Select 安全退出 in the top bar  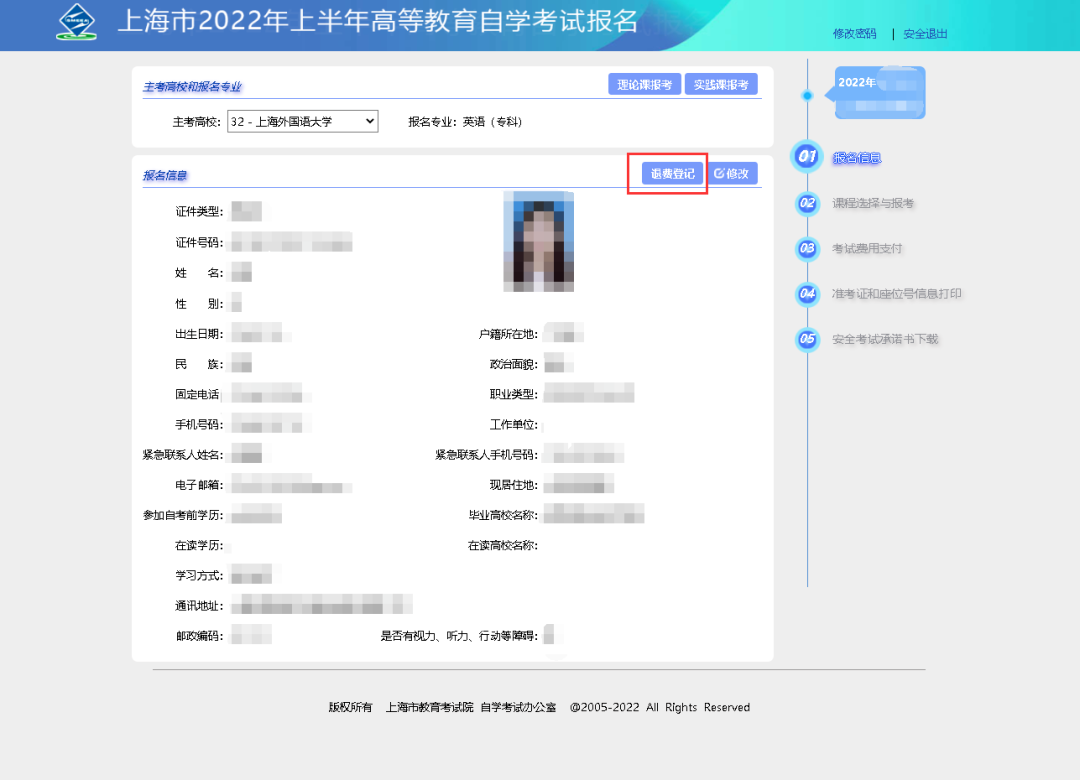coord(923,33)
